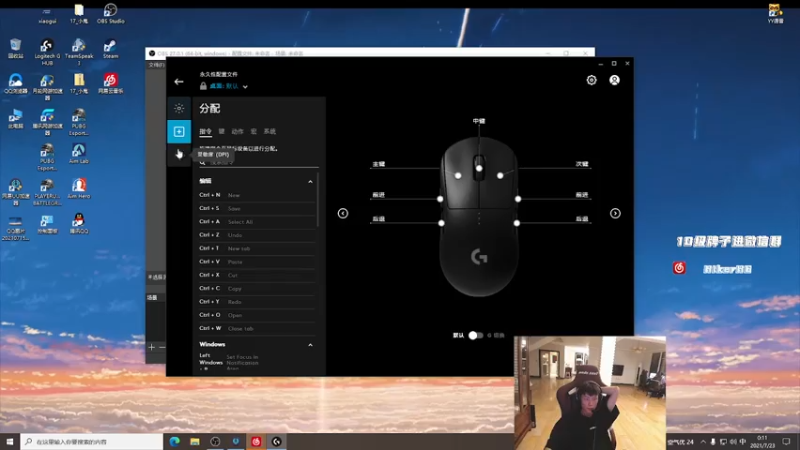Select Ctrl + T New tab command

pyautogui.click(x=257, y=248)
